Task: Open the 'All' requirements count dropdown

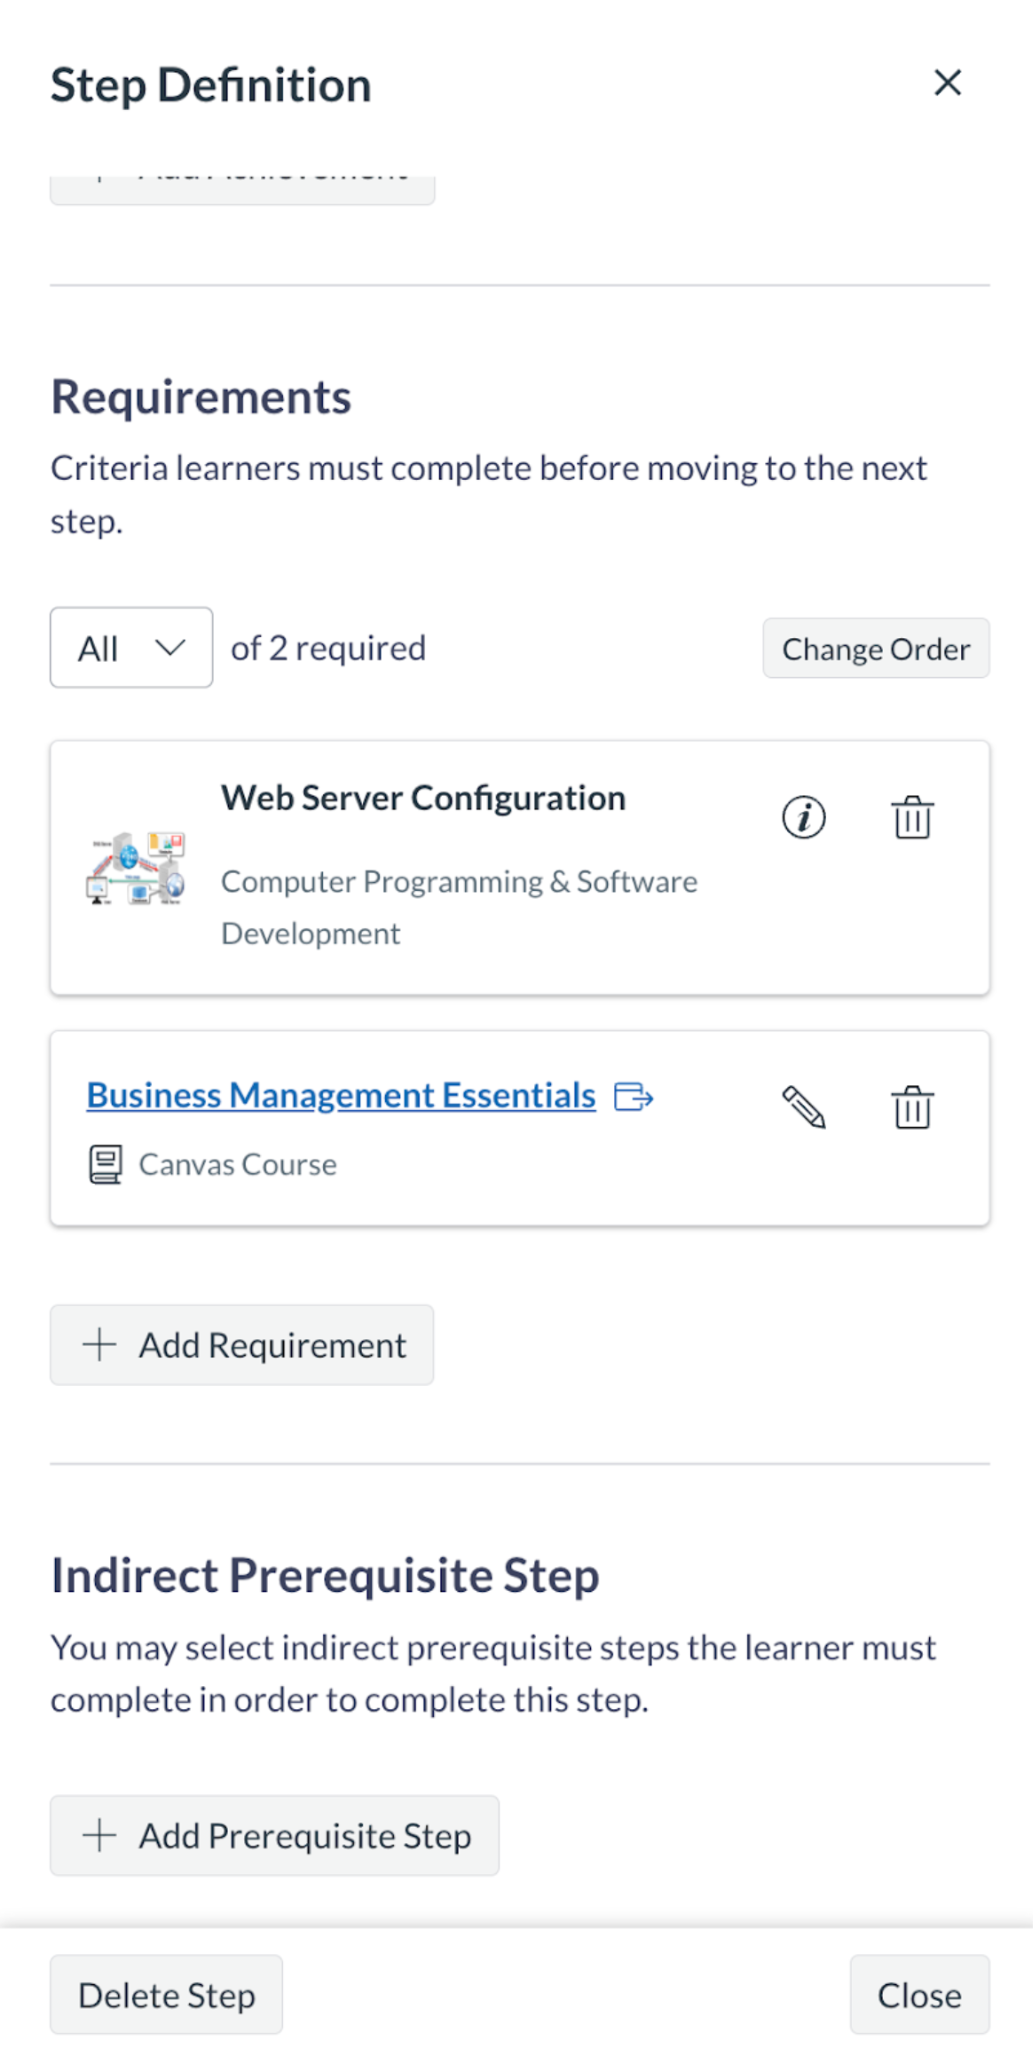Action: (131, 648)
